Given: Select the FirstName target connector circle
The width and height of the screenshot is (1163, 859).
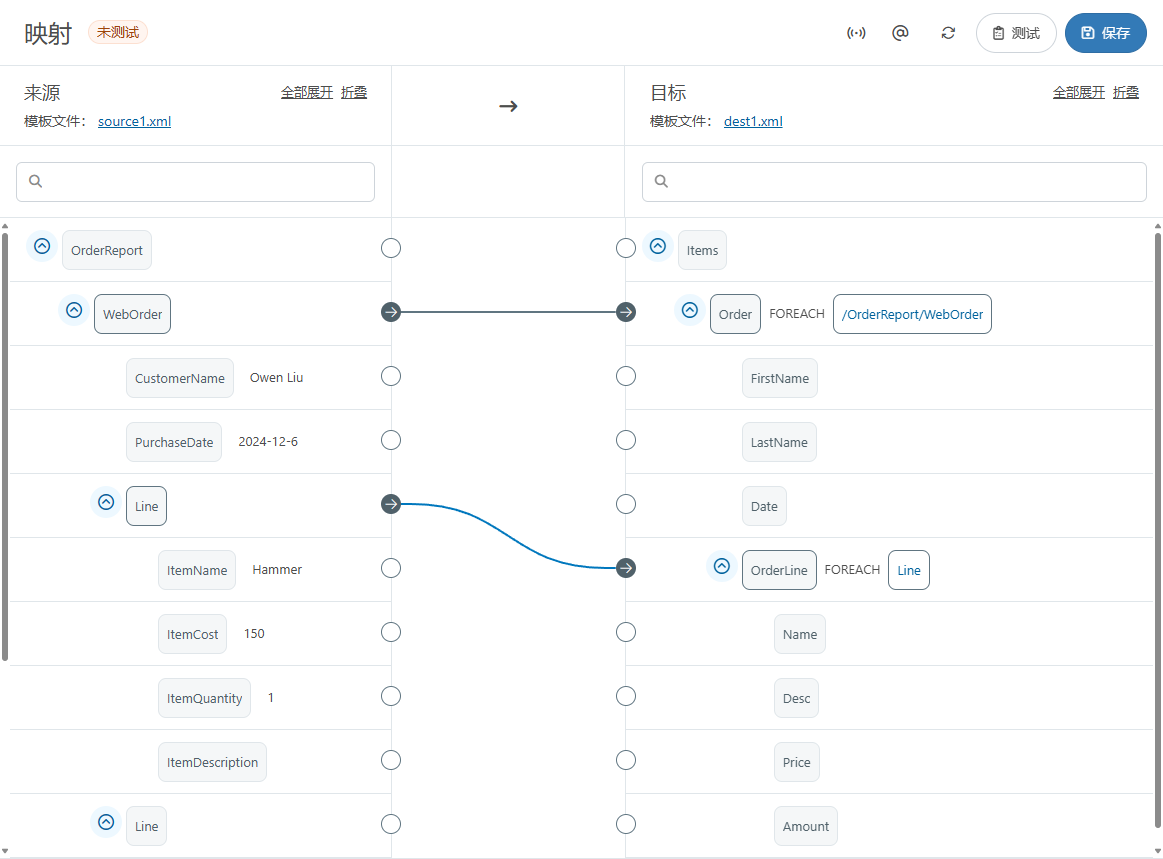Looking at the screenshot, I should pyautogui.click(x=626, y=376).
